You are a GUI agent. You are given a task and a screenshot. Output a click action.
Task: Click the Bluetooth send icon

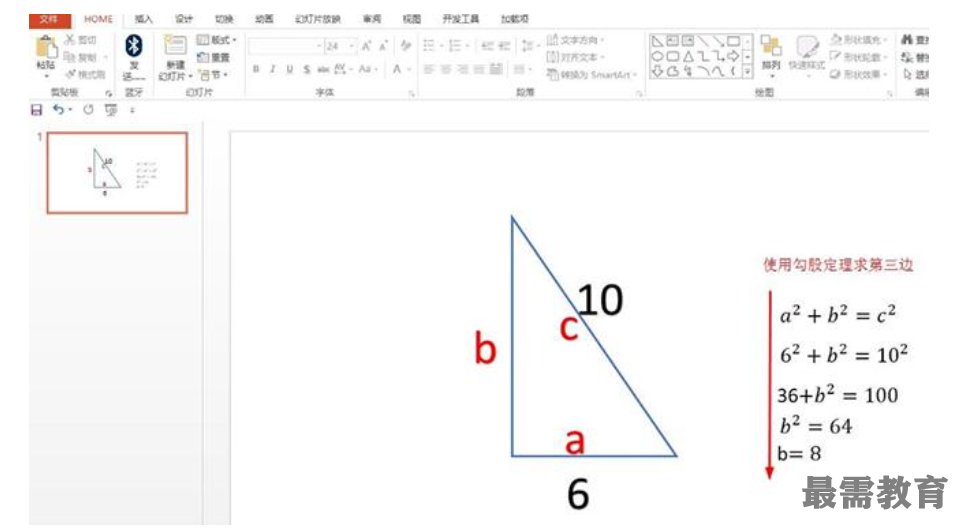pyautogui.click(x=133, y=46)
